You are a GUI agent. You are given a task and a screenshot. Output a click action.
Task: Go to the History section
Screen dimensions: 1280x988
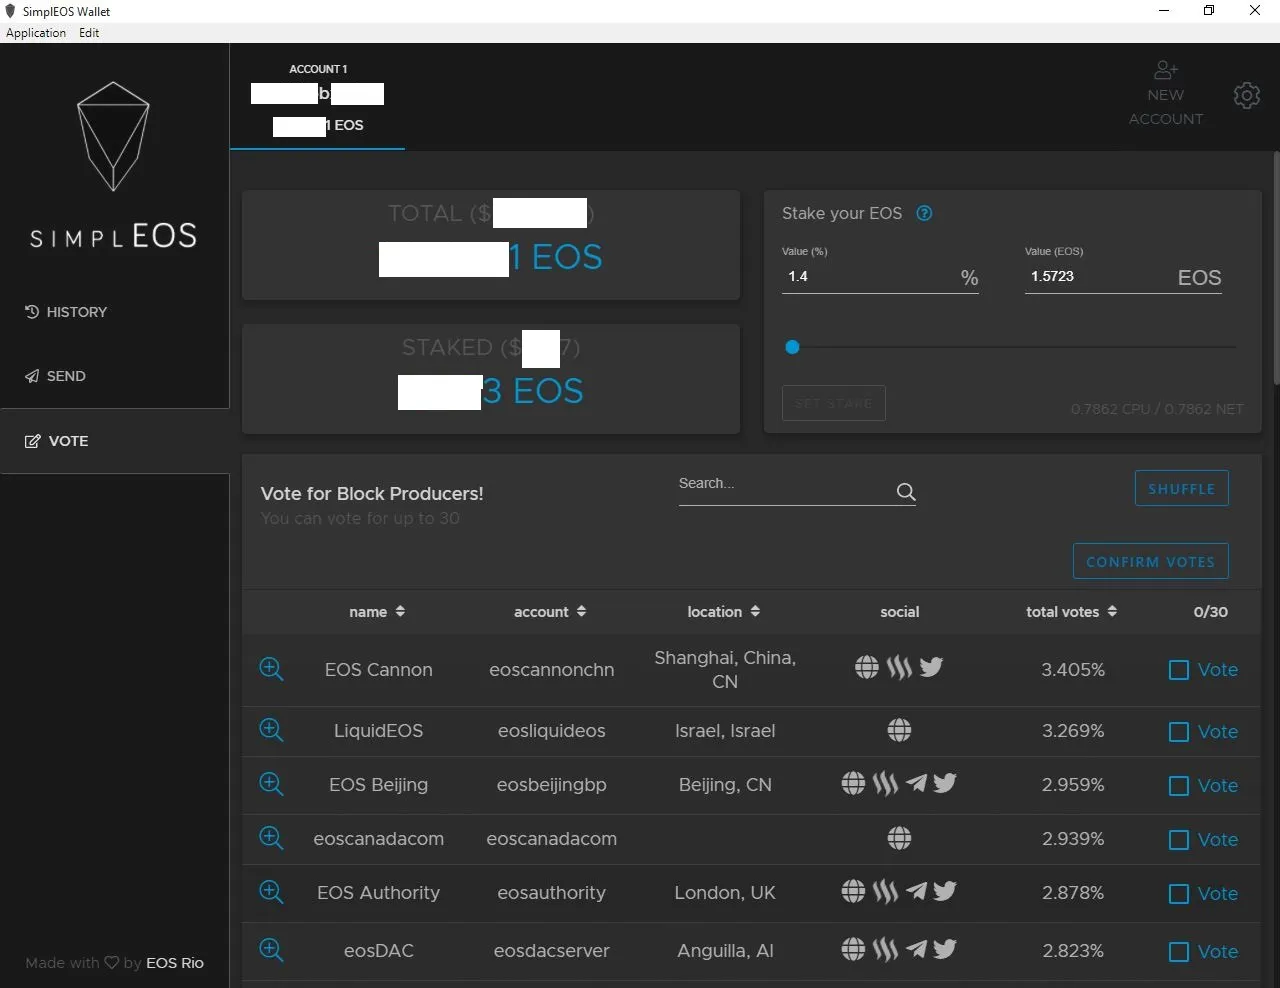[x=66, y=312]
